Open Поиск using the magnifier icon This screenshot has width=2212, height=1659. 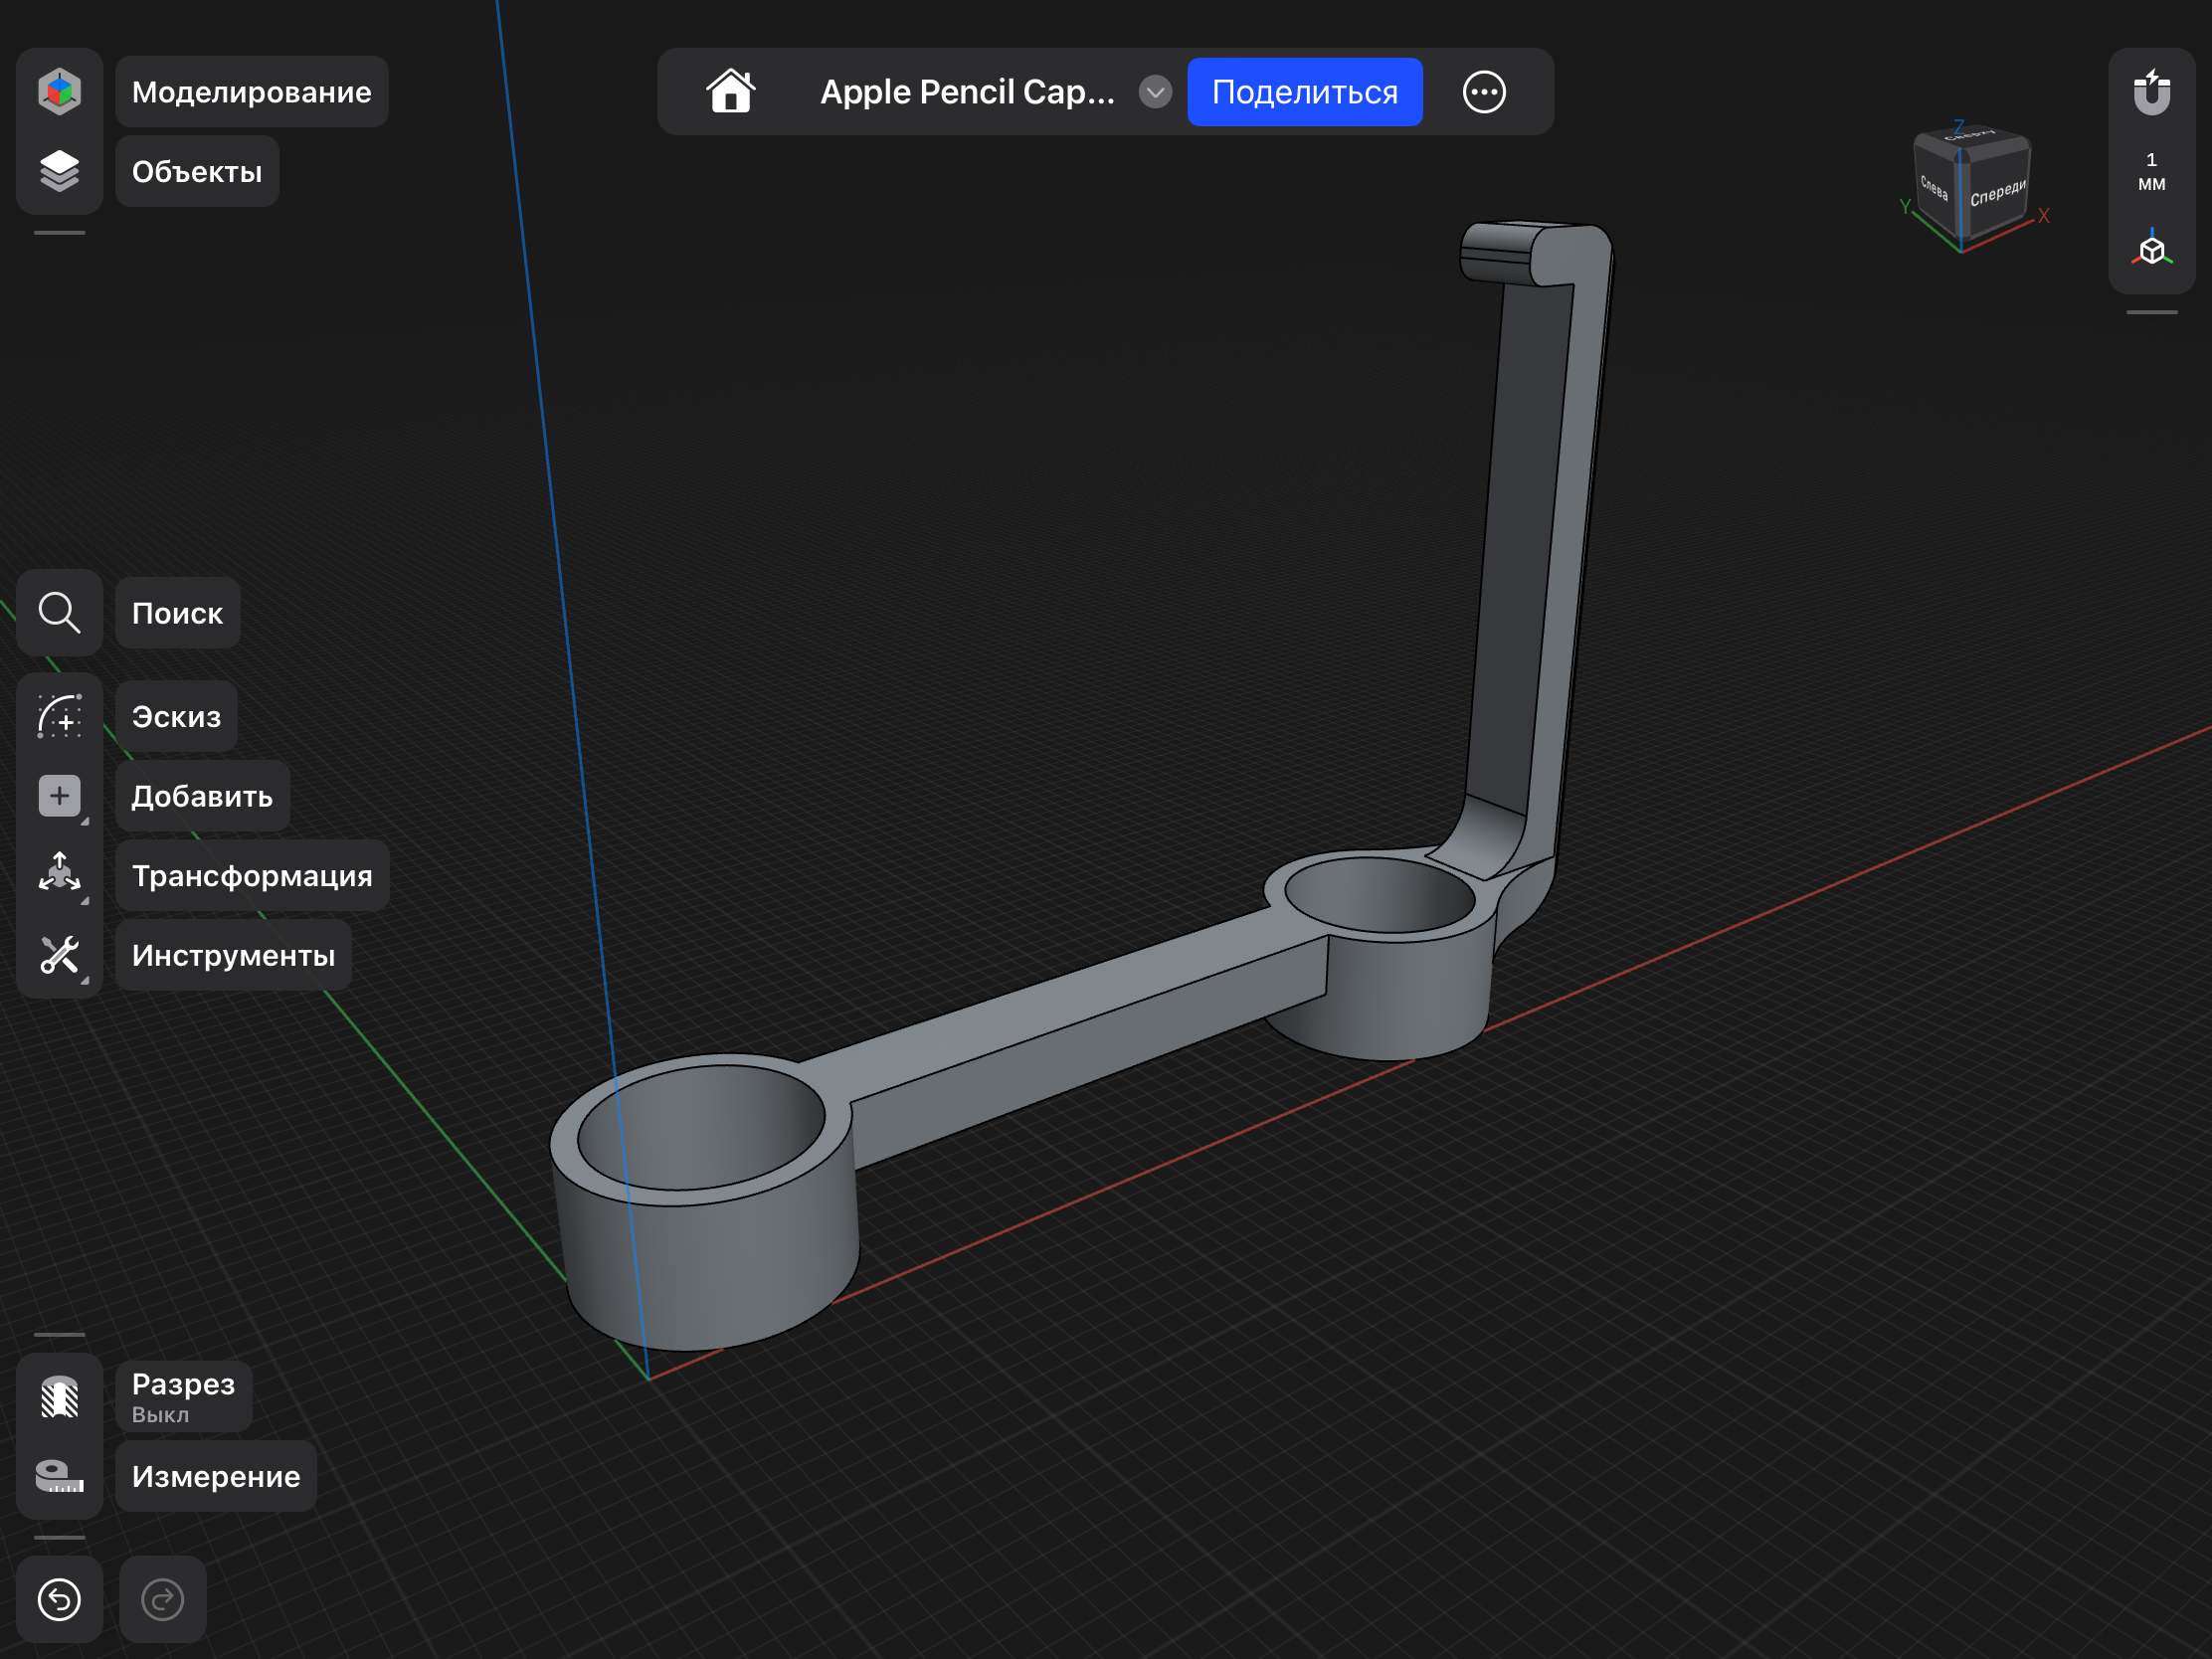click(59, 613)
